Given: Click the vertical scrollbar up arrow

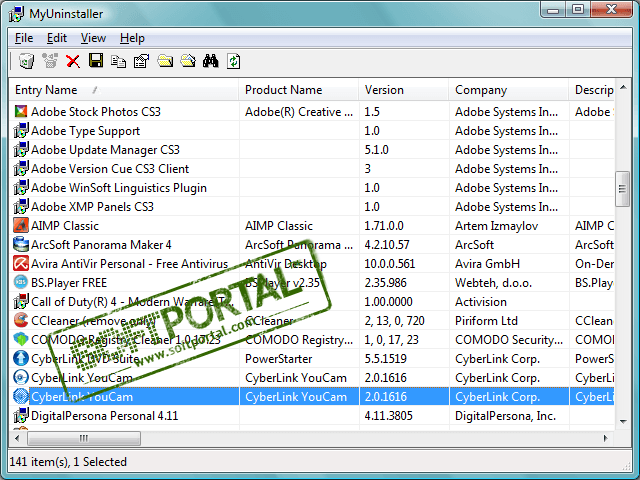Looking at the screenshot, I should tap(623, 87).
